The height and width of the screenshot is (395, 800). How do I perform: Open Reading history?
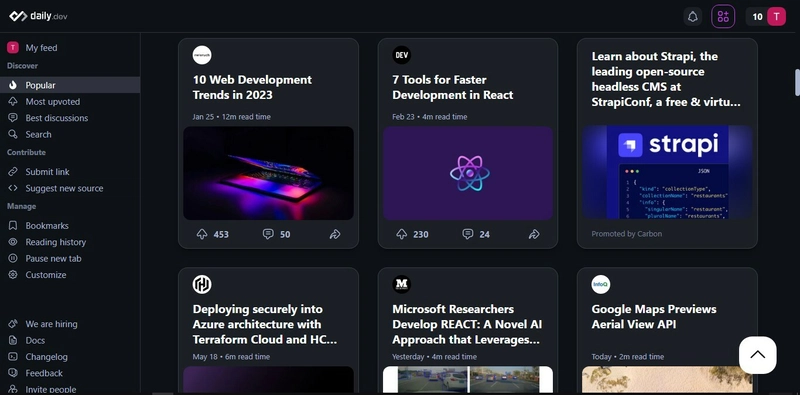pyautogui.click(x=56, y=242)
